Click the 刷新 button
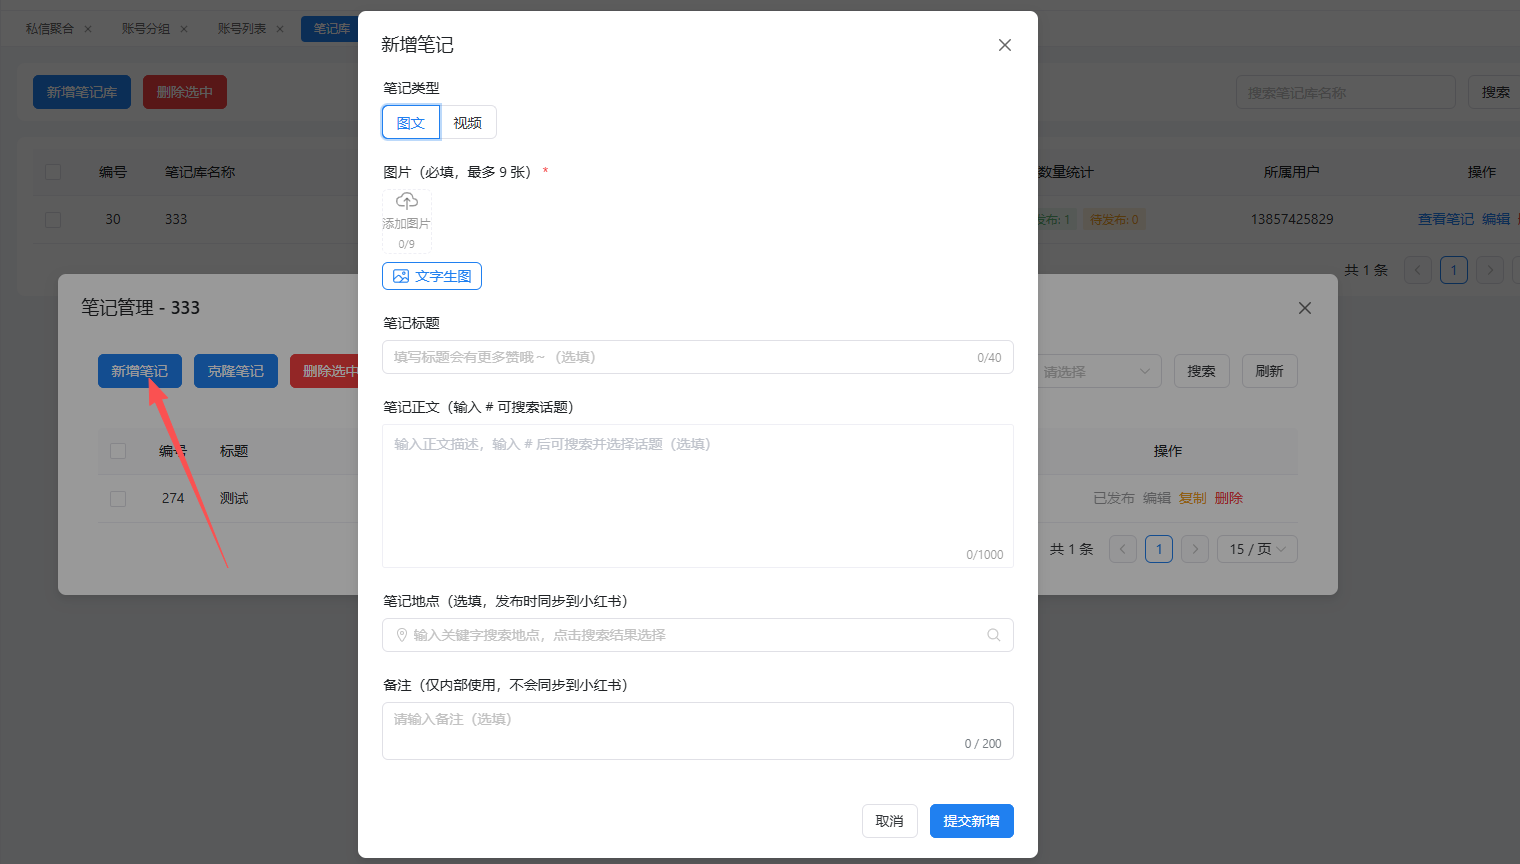 (1270, 371)
